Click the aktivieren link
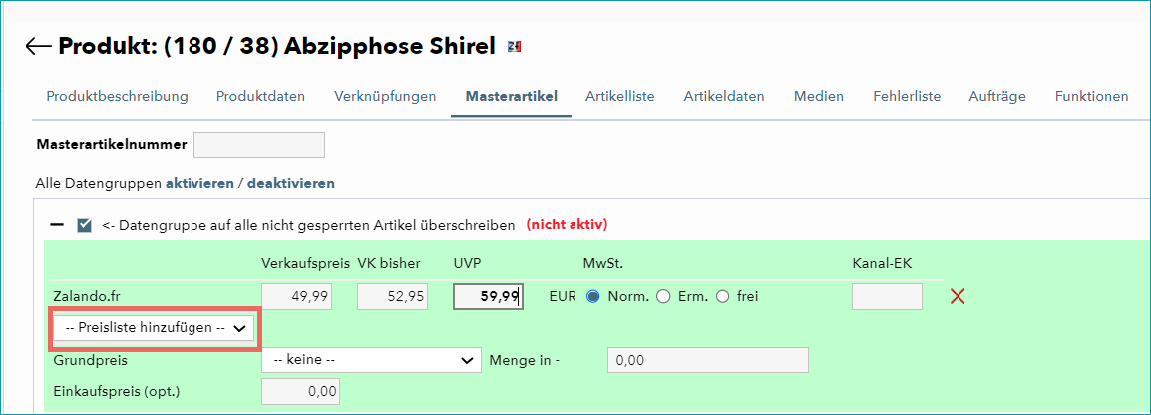Viewport: 1151px width, 415px height. click(x=200, y=184)
